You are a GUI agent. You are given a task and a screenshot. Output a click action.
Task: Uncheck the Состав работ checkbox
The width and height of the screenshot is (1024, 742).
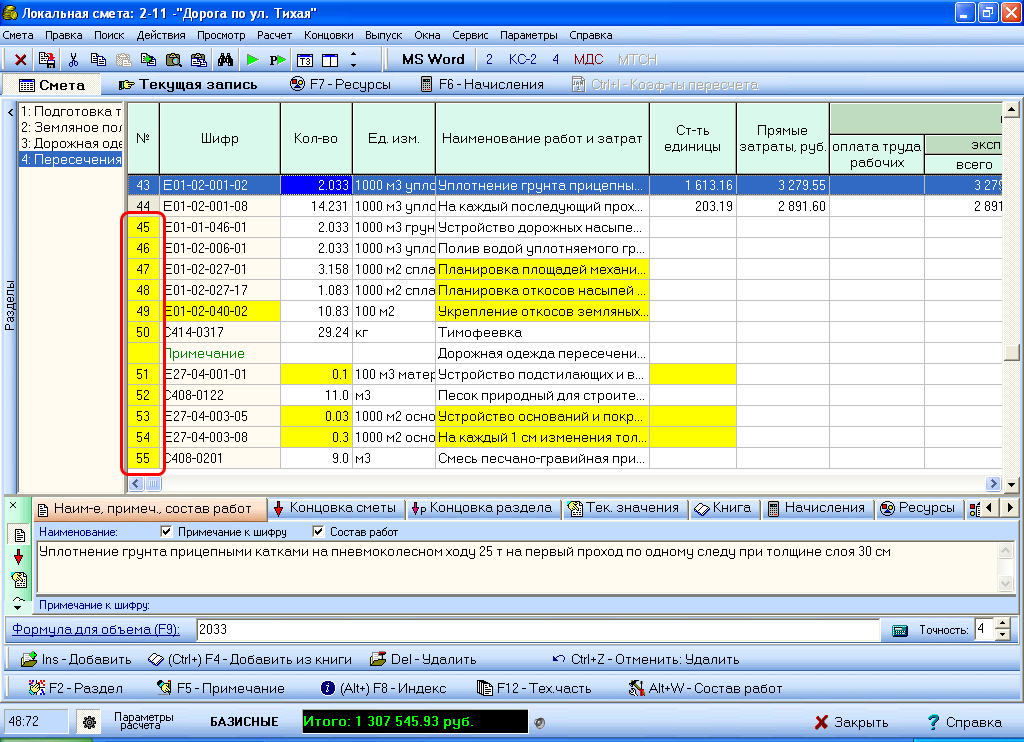[x=319, y=532]
